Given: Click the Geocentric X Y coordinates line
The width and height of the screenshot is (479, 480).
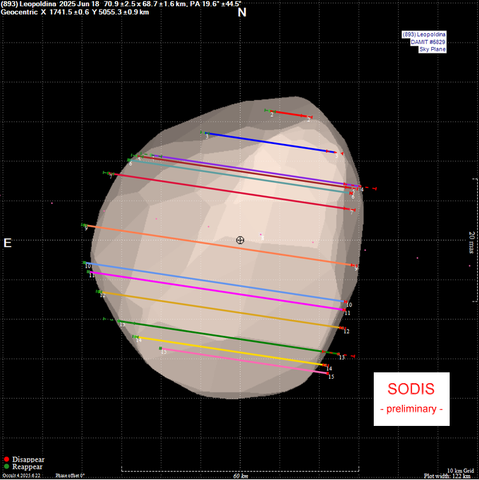Looking at the screenshot, I should click(75, 12).
